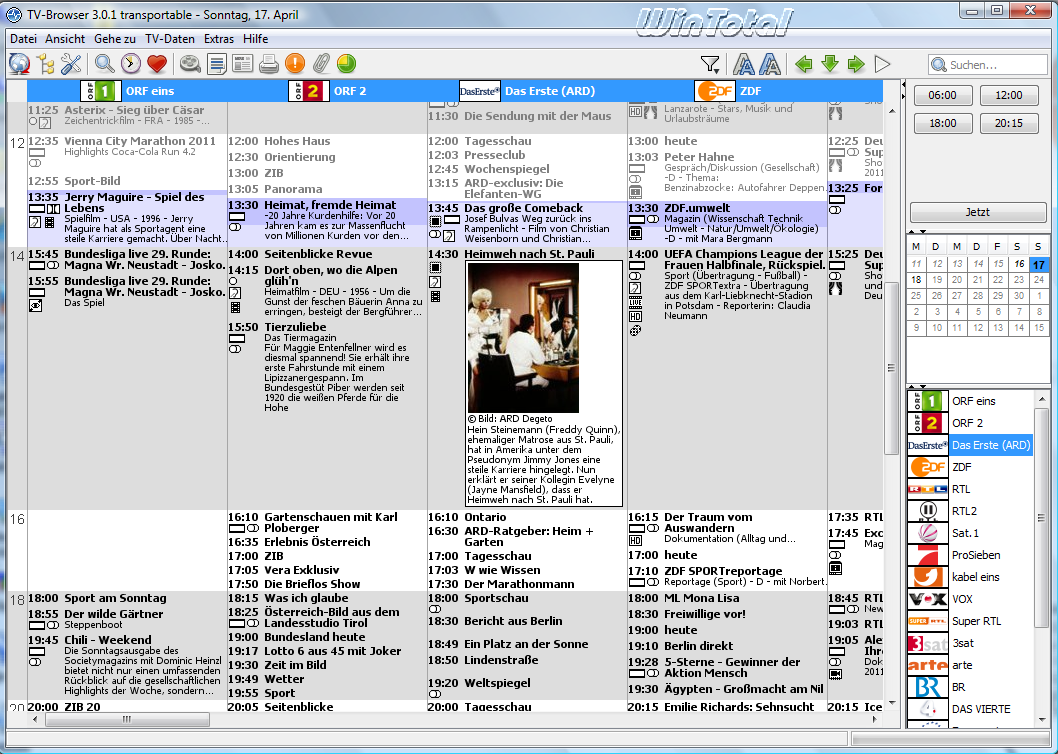Decrease font size with small A icon

click(x=744, y=65)
